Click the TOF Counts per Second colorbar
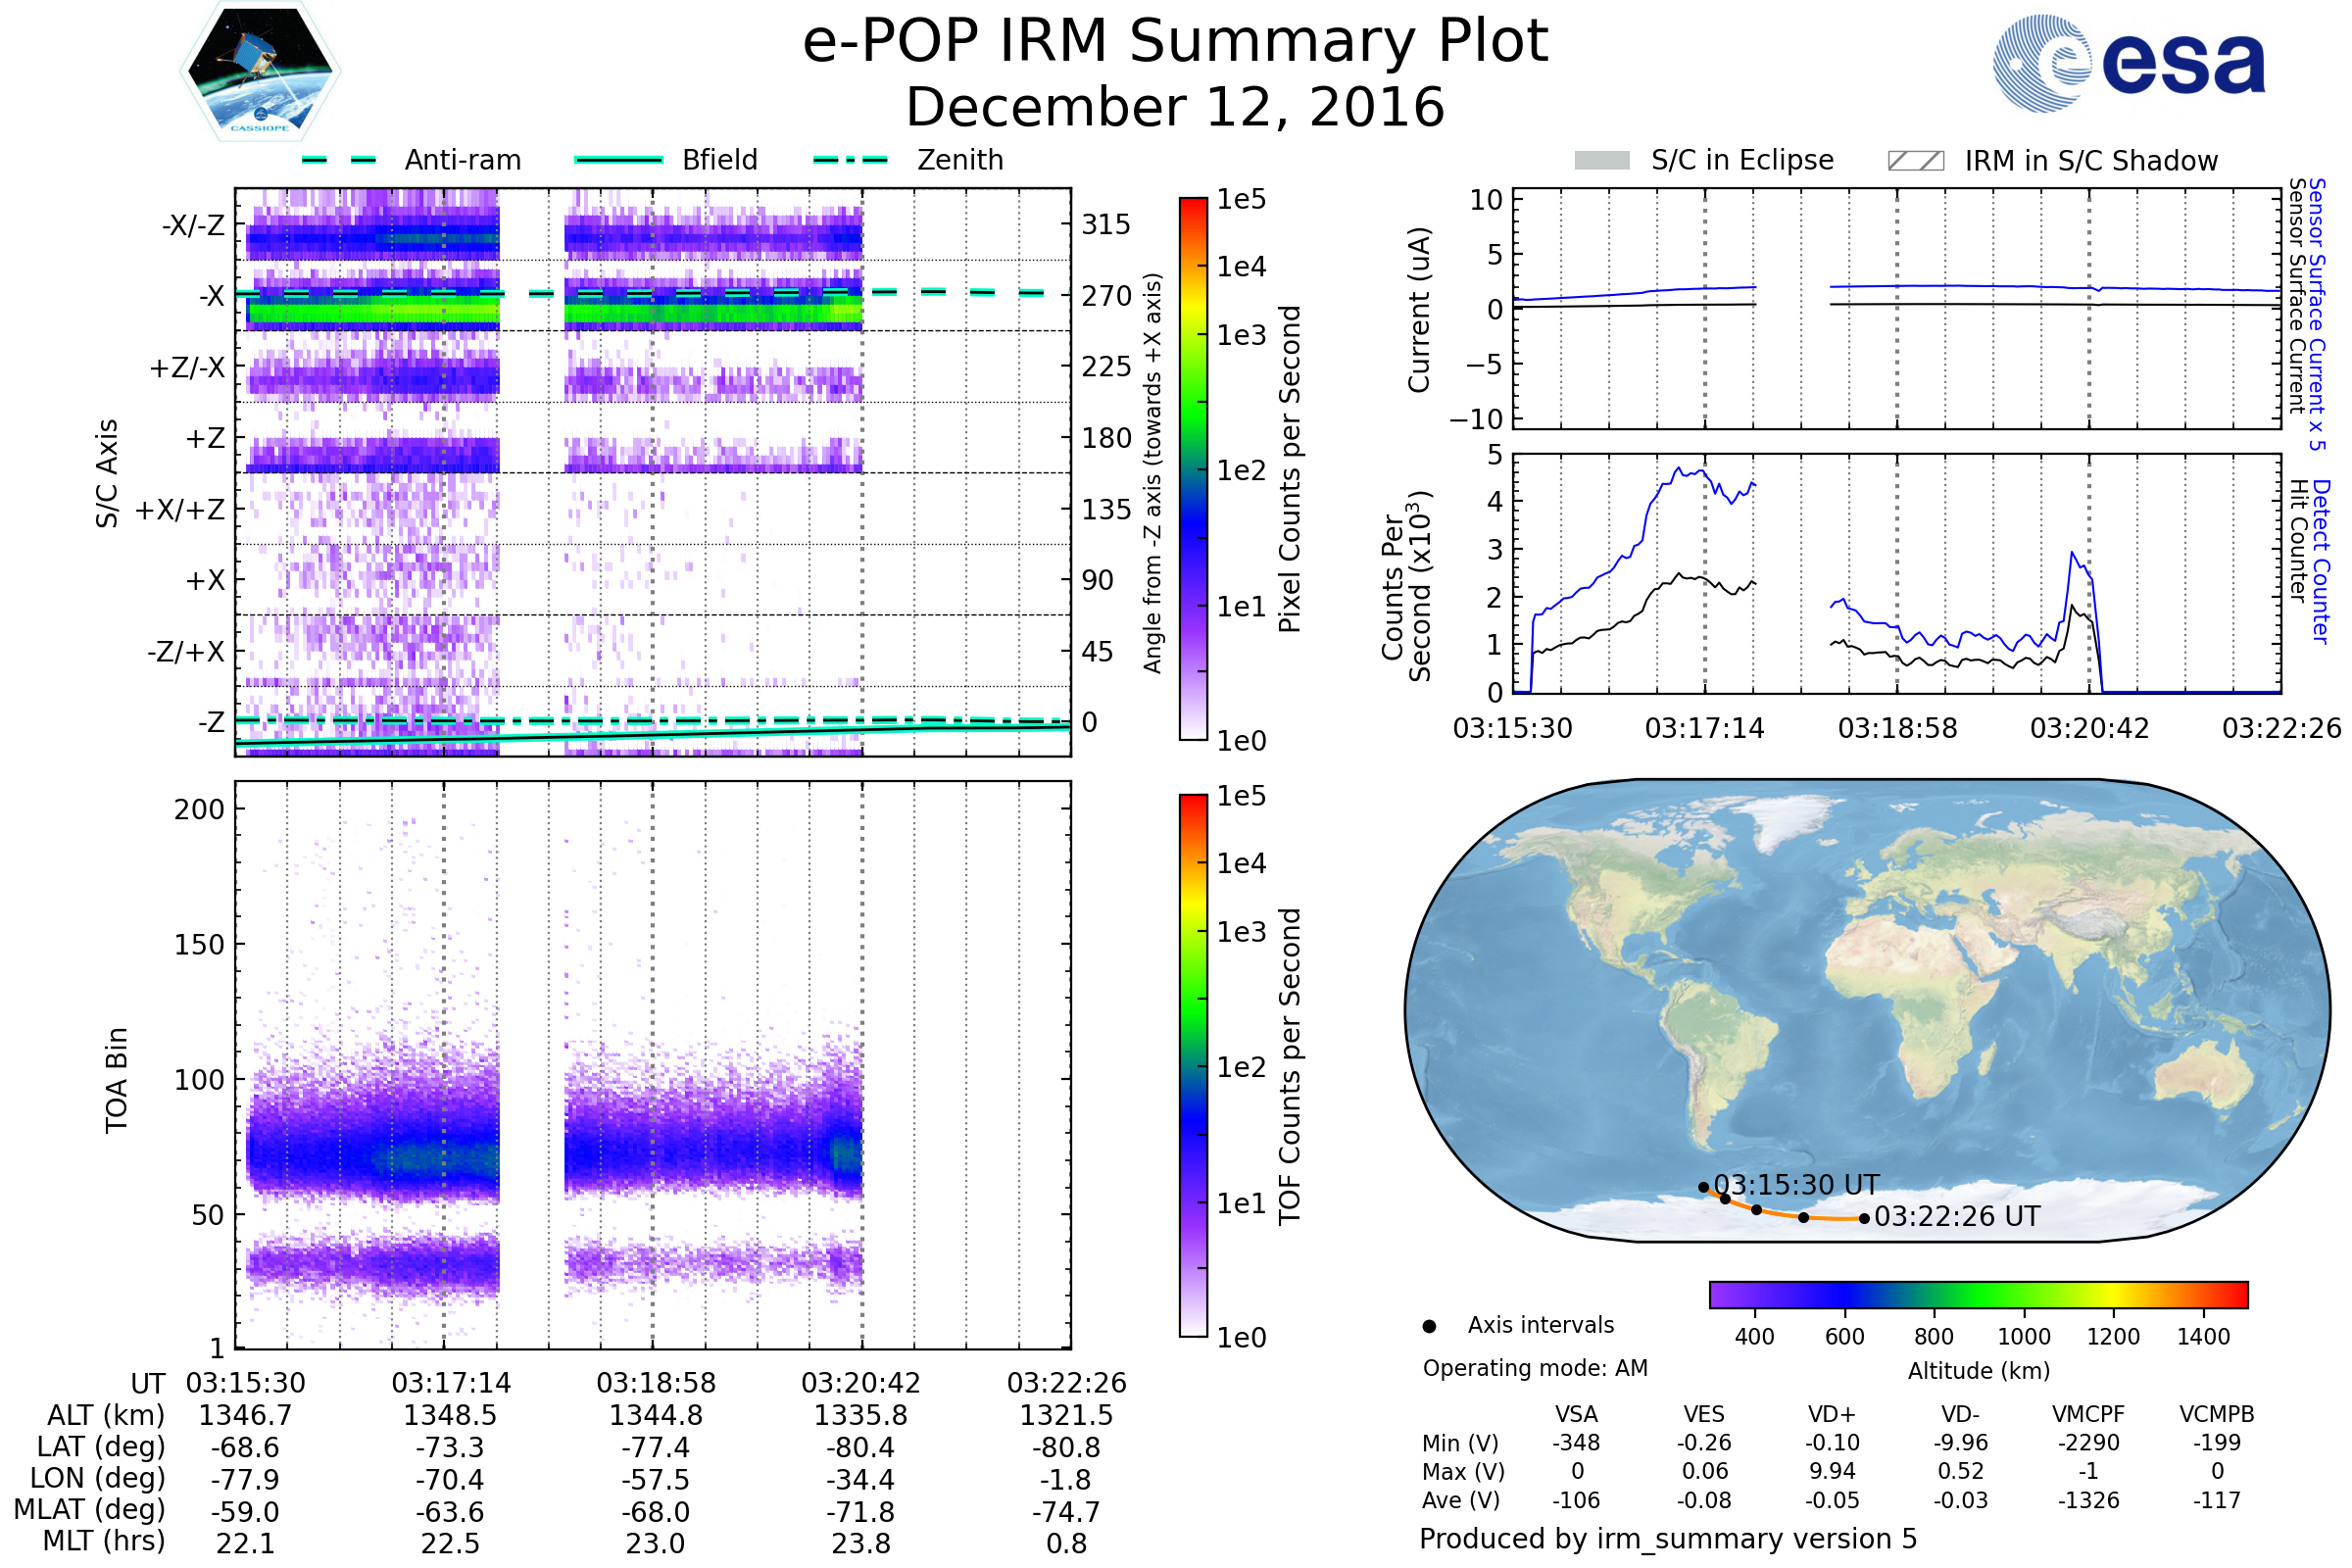This screenshot has width=2352, height=1568. 1193,1065
